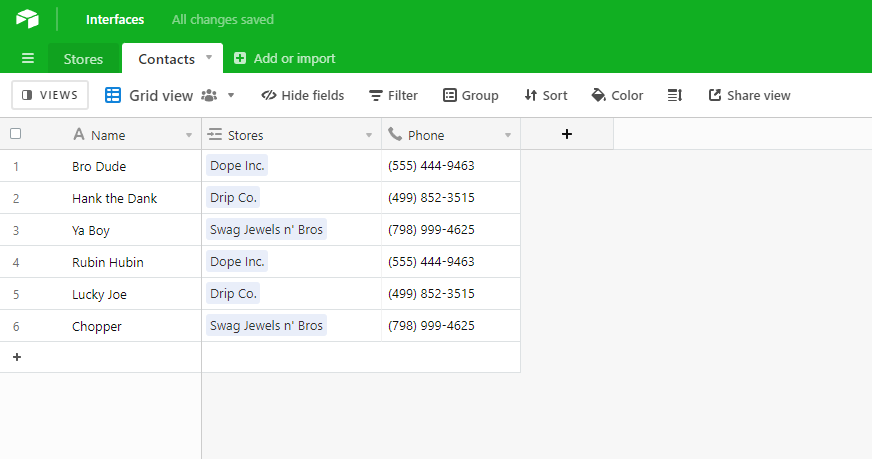Select the Contacts tab

point(166,58)
